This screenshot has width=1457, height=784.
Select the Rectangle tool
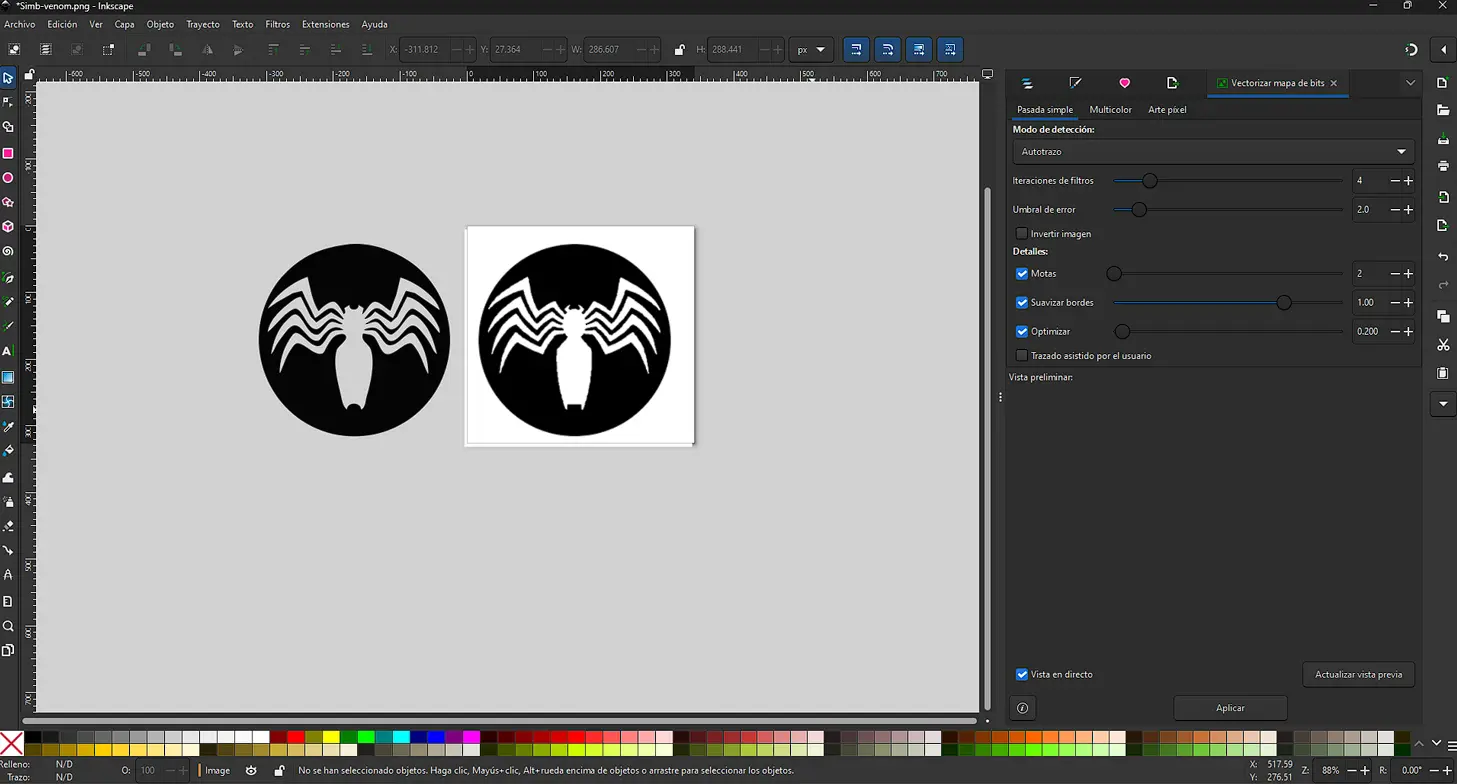point(8,153)
